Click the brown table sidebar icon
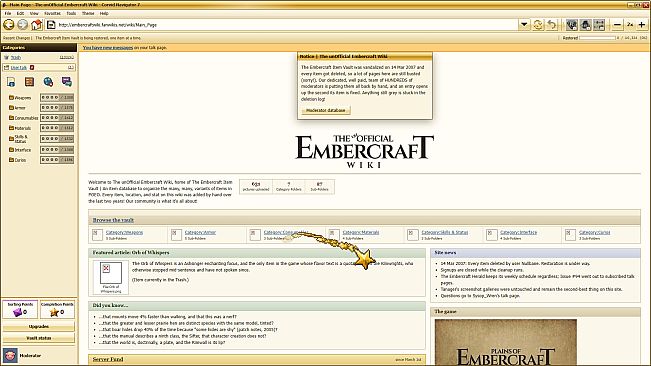Screen dimensions: 651x366 pyautogui.click(x=29, y=82)
